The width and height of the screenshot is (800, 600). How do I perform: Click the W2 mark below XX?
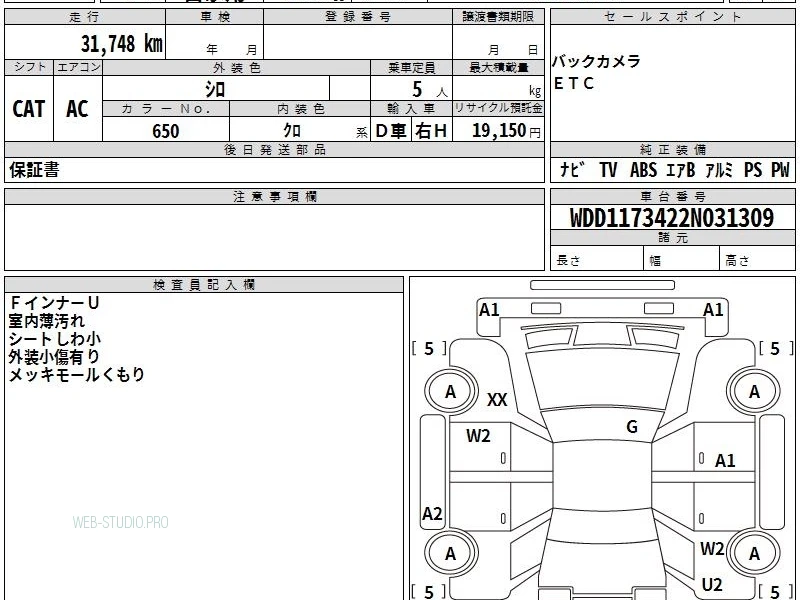click(x=478, y=436)
